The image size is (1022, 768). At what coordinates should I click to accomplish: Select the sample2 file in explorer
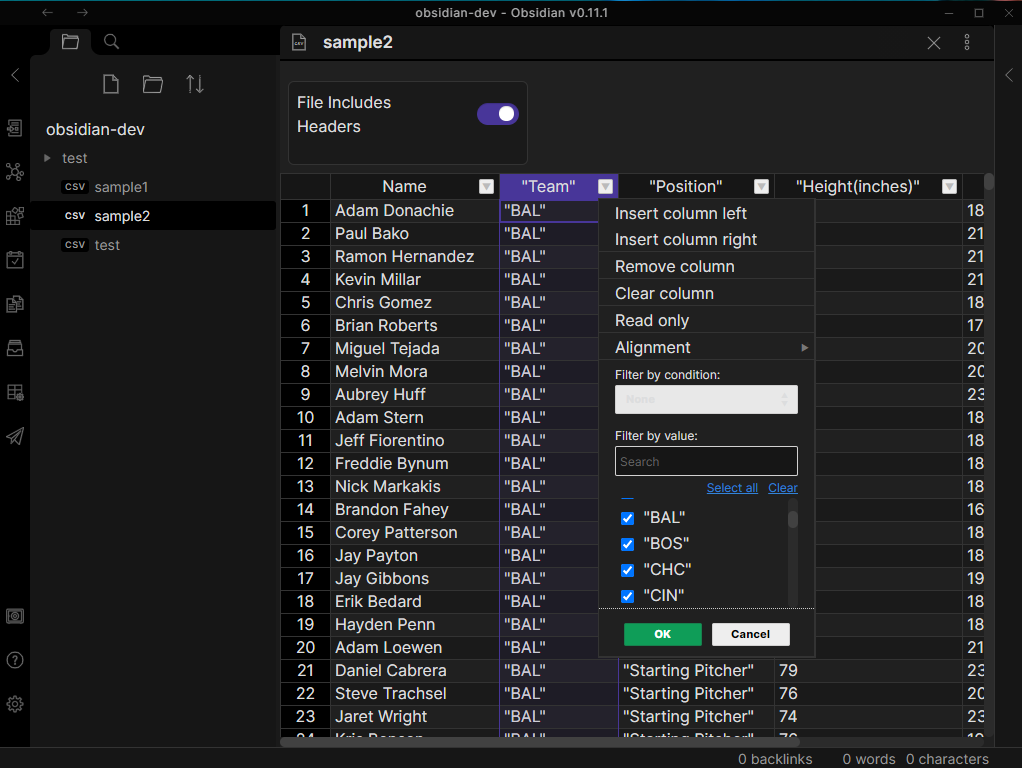154,216
